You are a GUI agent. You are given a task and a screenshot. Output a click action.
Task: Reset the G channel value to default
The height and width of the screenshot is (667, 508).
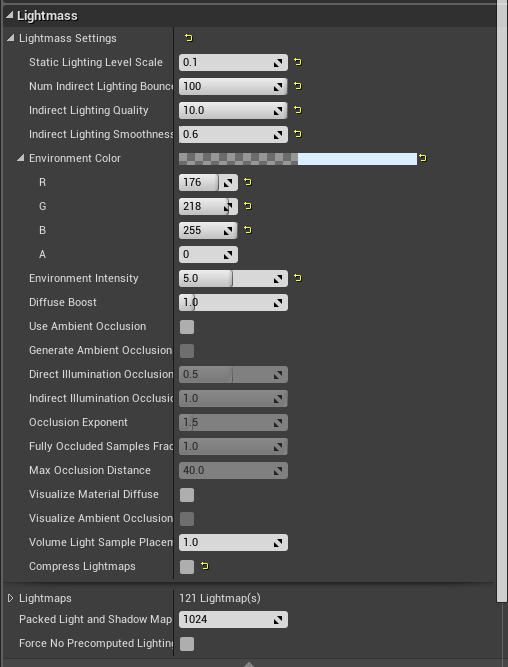pyautogui.click(x=248, y=206)
